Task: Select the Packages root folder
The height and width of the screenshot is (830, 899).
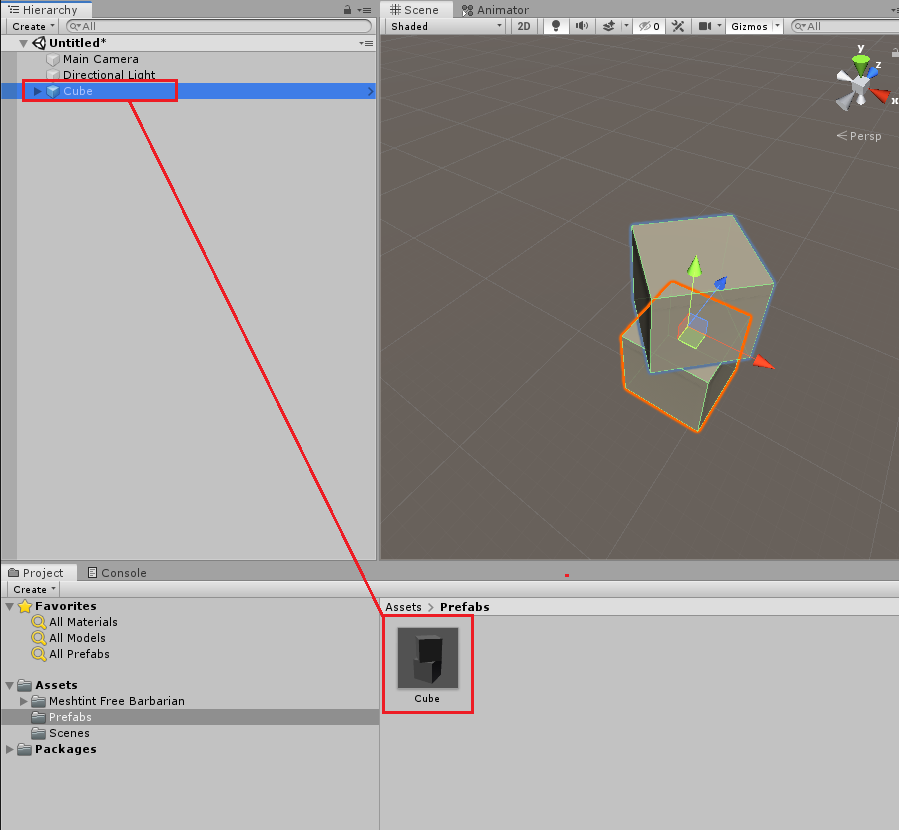Action: pyautogui.click(x=65, y=749)
